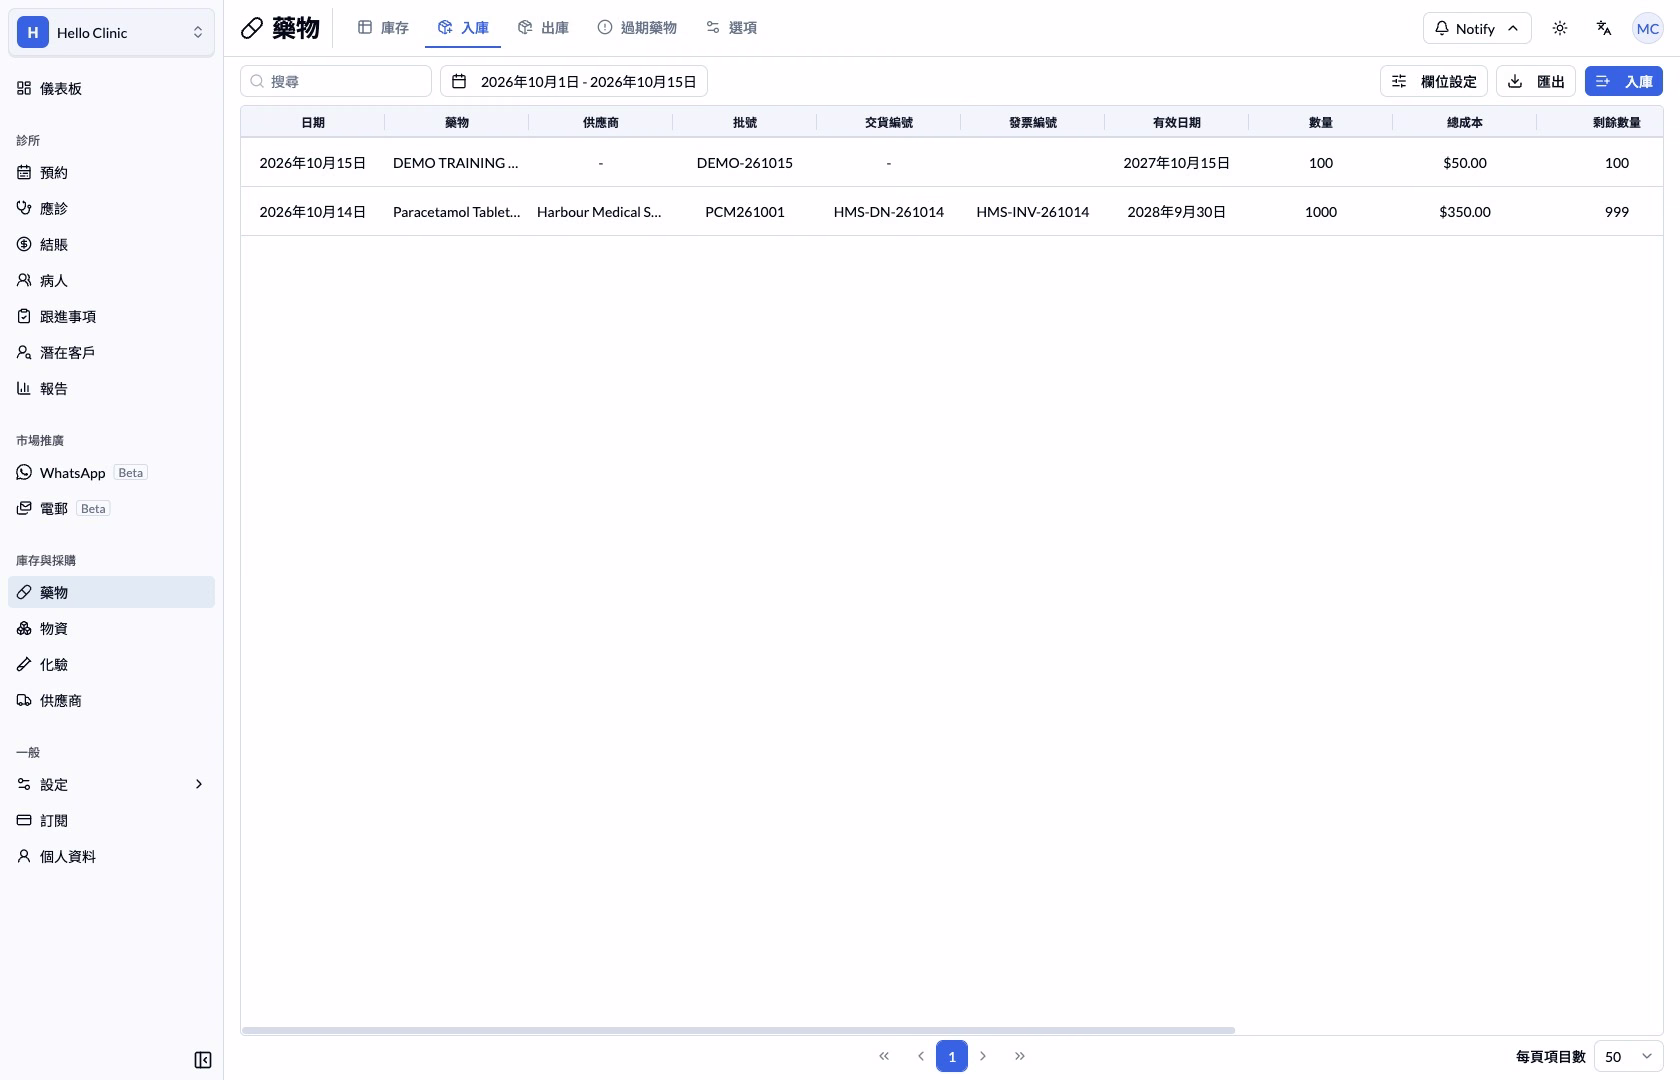Click the 搜尋 search field
Screen dimensions: 1680x1080
pyautogui.click(x=336, y=81)
